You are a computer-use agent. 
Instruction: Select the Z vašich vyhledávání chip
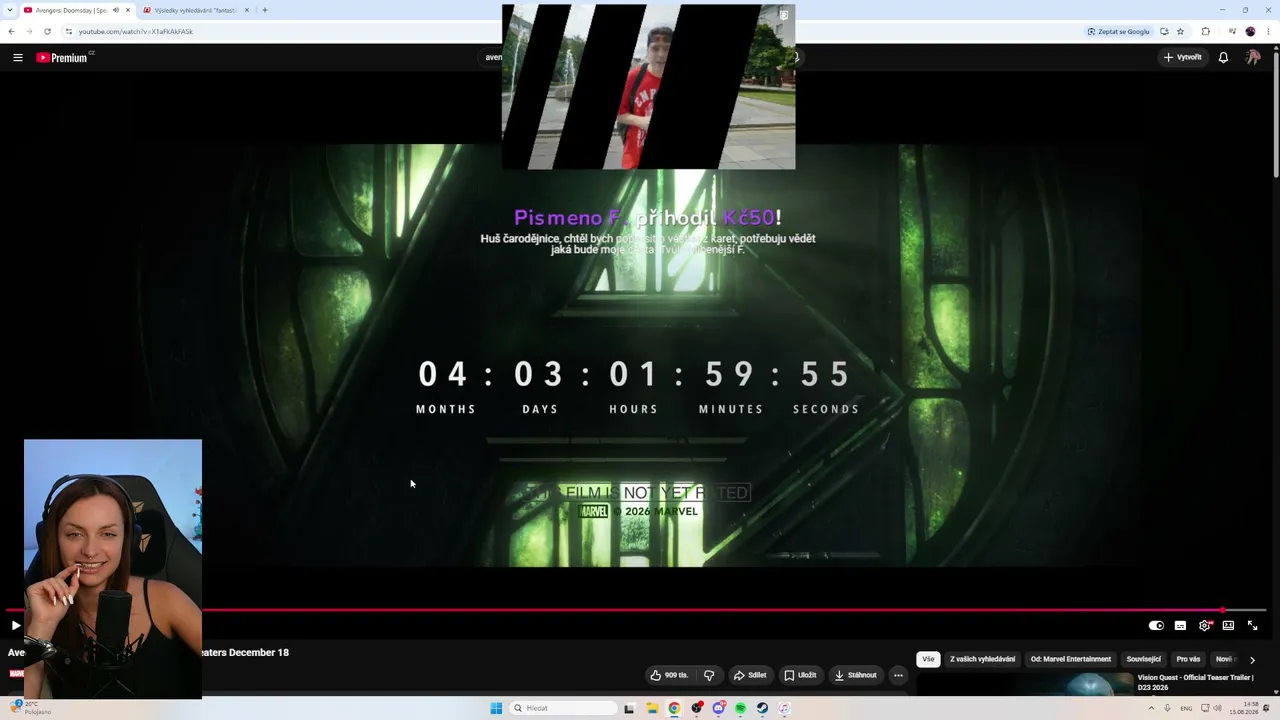tap(982, 659)
